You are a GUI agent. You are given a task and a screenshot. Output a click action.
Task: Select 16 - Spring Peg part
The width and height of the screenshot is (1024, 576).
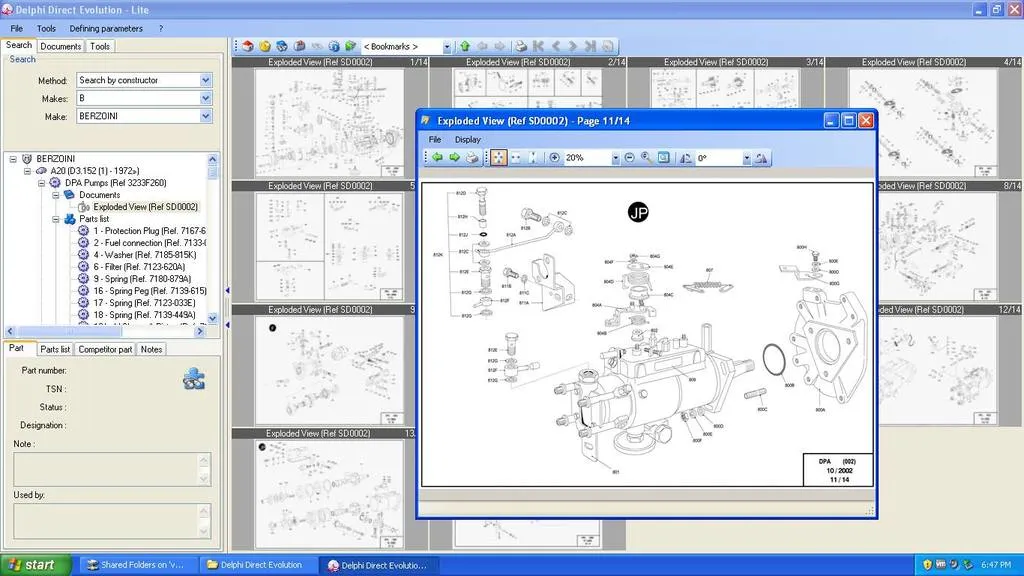point(150,291)
